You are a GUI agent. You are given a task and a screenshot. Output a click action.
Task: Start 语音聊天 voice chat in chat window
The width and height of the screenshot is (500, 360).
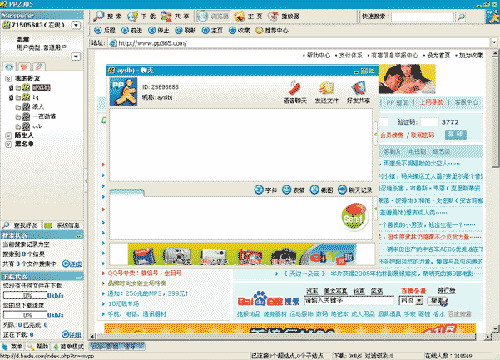point(295,93)
